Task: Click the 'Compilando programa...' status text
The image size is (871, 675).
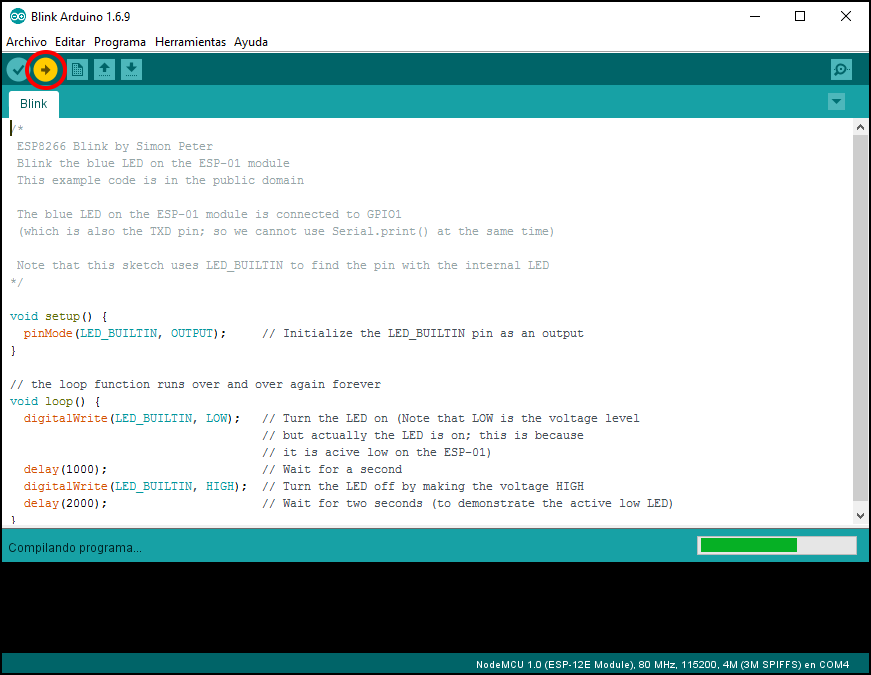Action: (75, 548)
